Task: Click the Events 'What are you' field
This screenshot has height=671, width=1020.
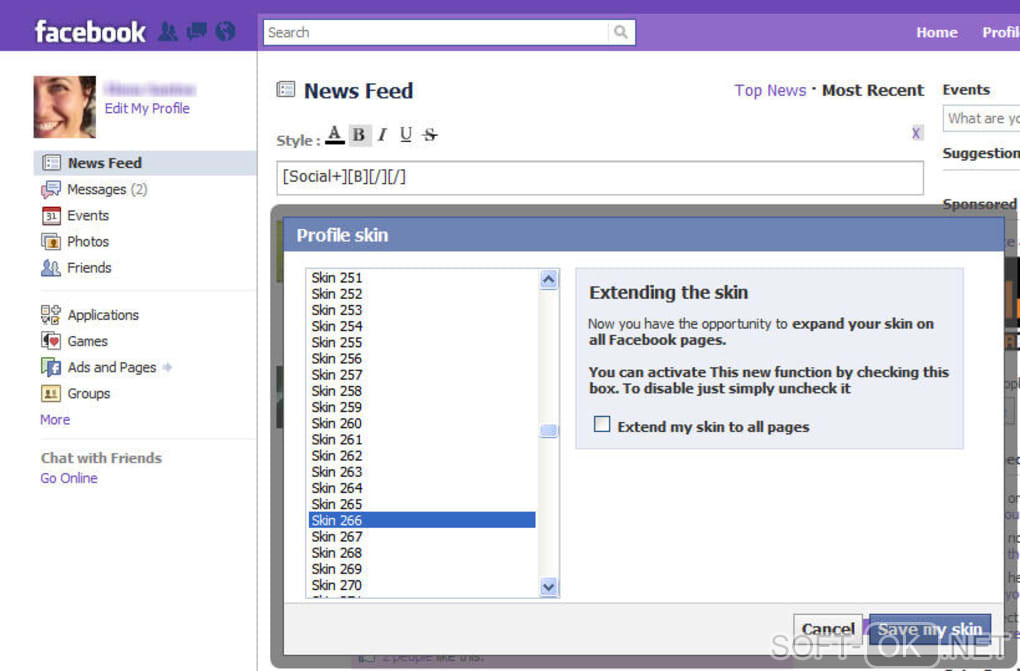Action: 981,118
